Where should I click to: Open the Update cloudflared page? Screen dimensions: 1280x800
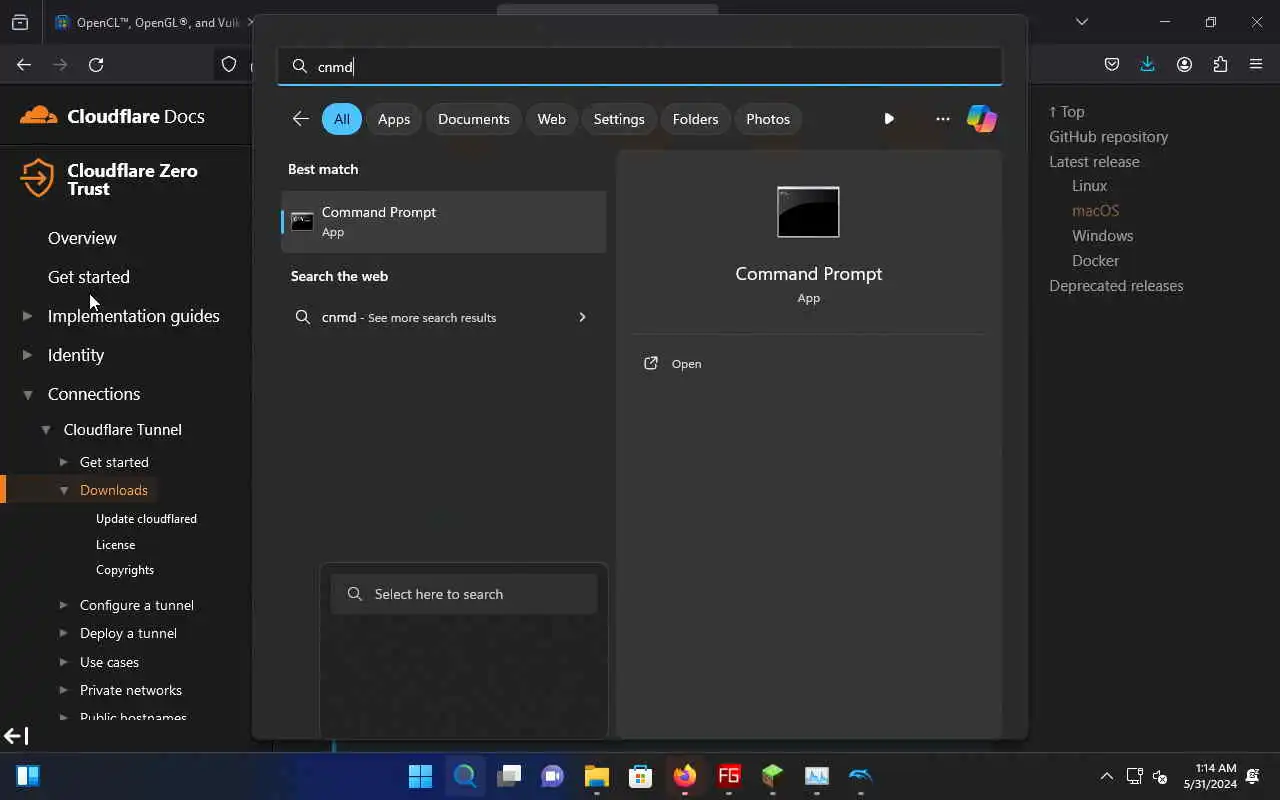[x=146, y=519]
